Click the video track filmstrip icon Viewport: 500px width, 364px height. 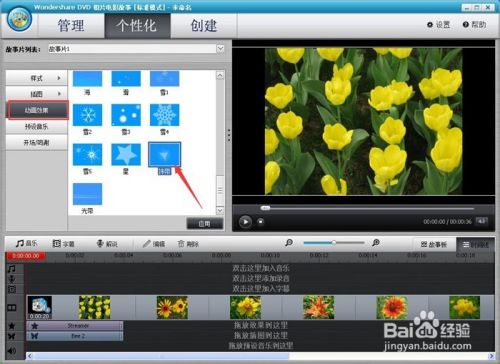[12, 308]
